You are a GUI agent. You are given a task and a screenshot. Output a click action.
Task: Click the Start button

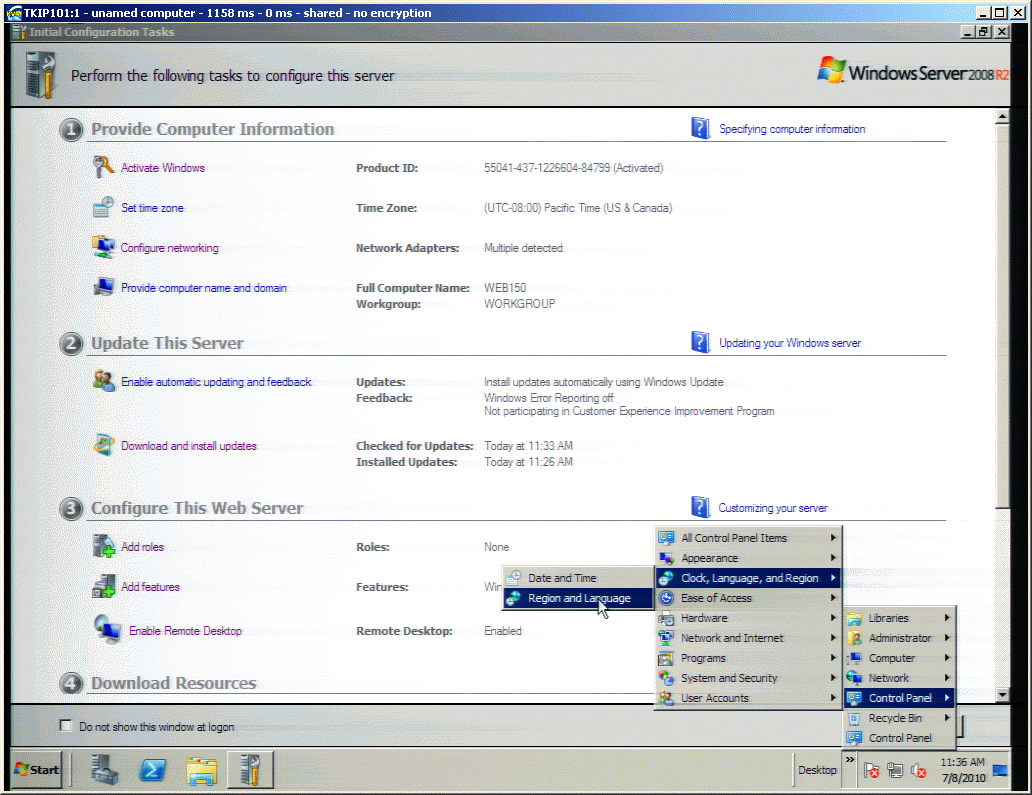tap(37, 769)
